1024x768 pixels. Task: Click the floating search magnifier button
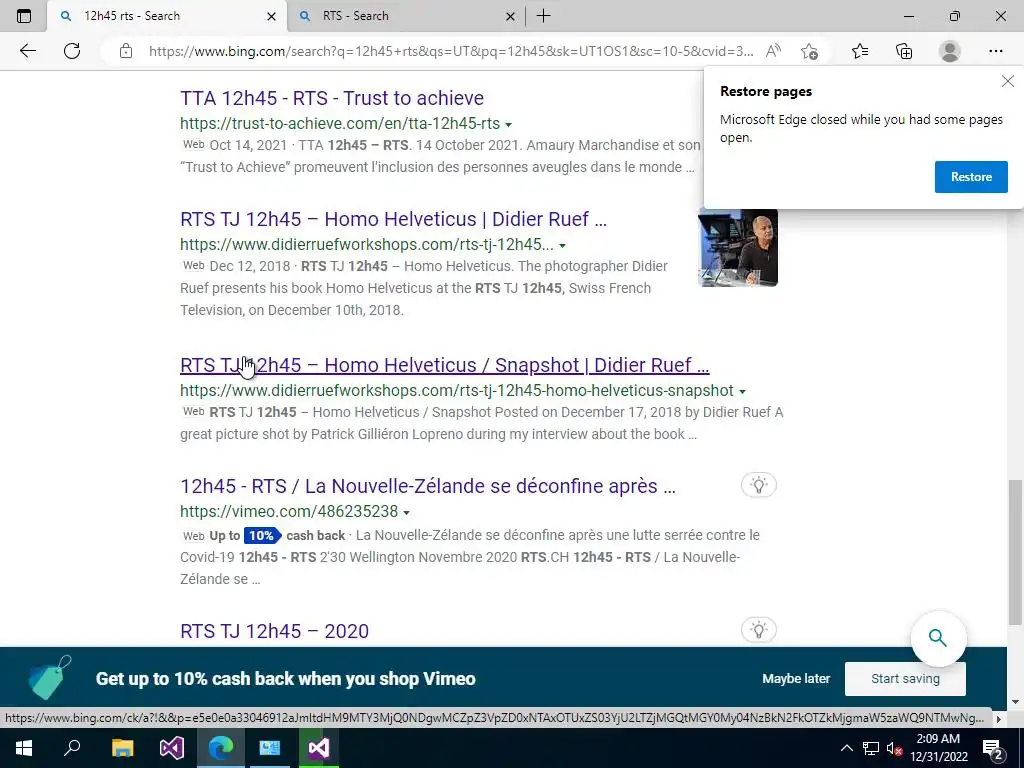938,638
